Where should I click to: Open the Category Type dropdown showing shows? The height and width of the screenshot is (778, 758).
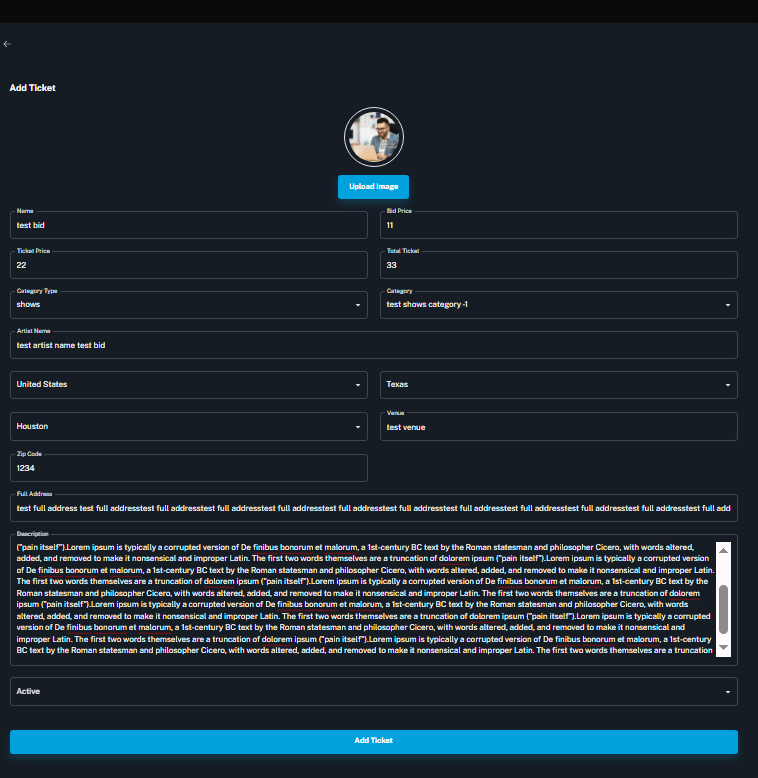189,305
